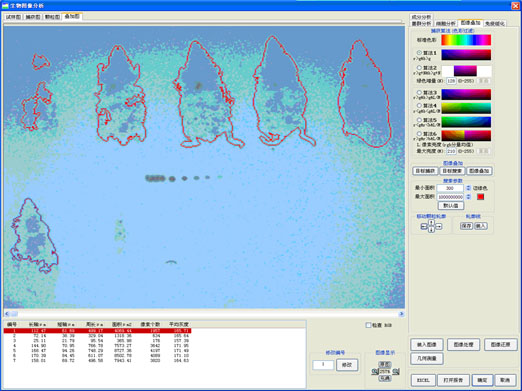Open the 细胞分析 tab
This screenshot has height=391, width=522.
click(x=446, y=24)
